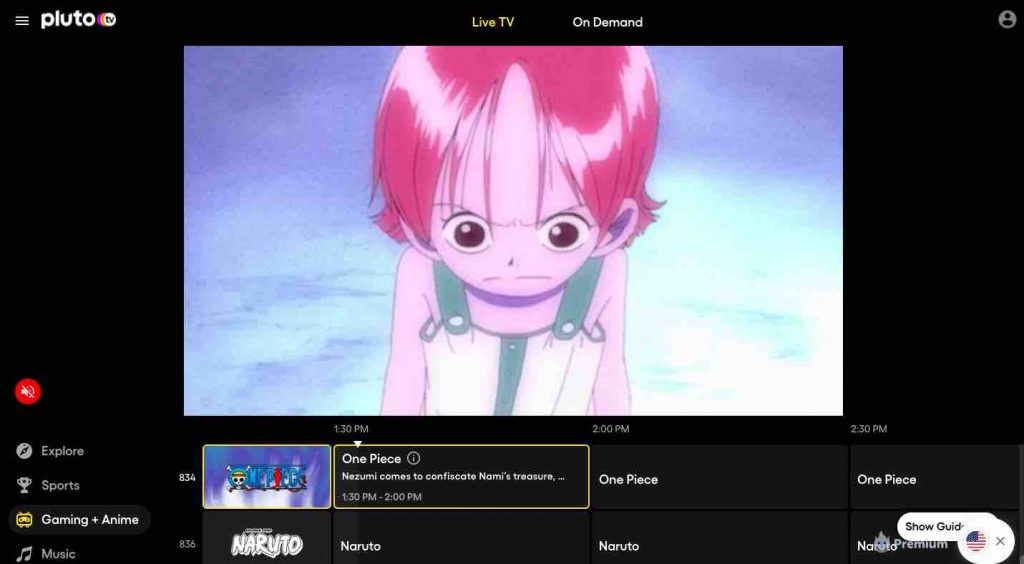Switch to On Demand tab
1024x564 pixels.
(x=607, y=22)
